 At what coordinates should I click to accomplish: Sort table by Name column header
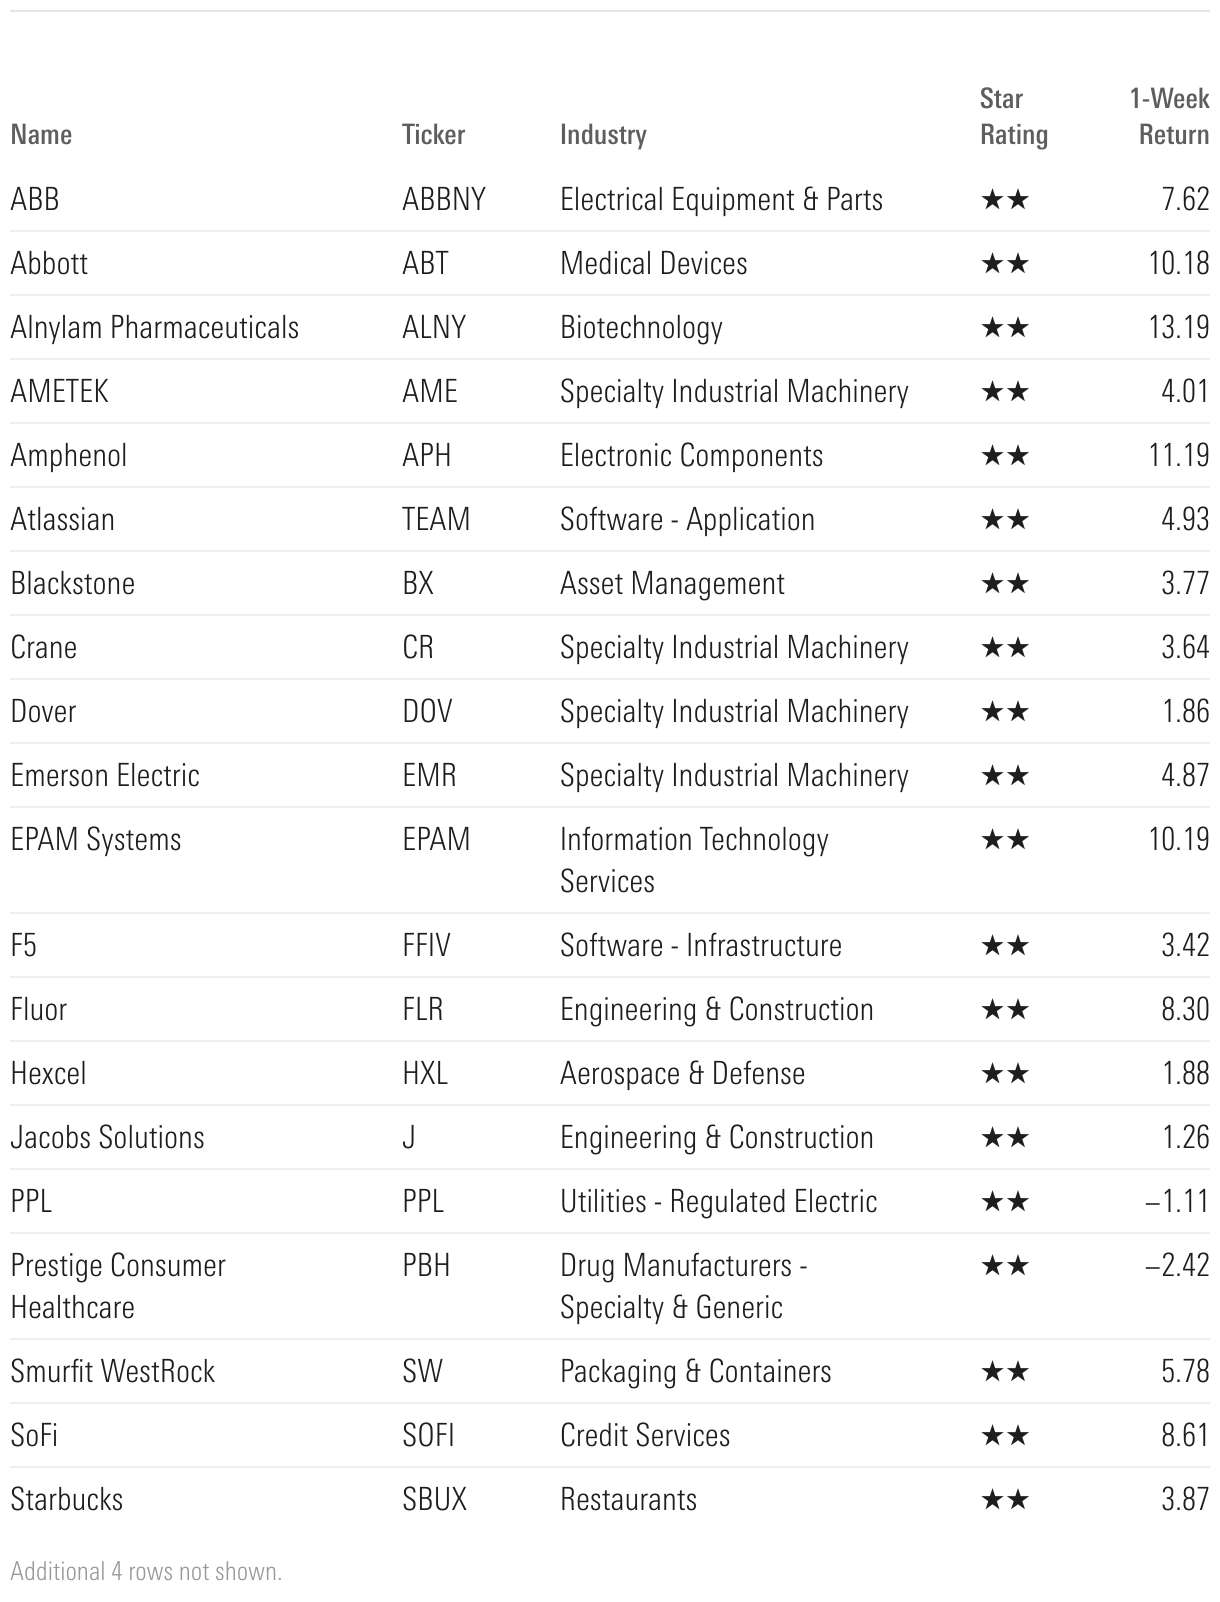click(41, 135)
